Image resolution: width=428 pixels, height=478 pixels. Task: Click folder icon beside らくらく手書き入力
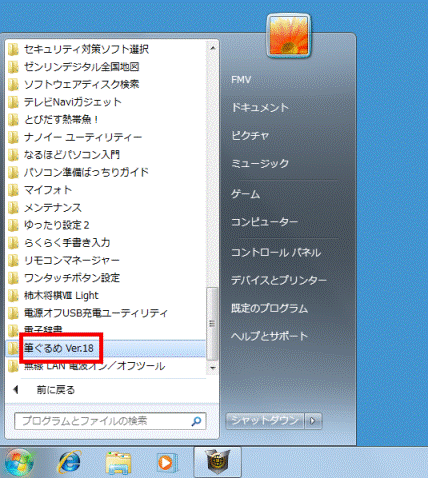click(13, 243)
